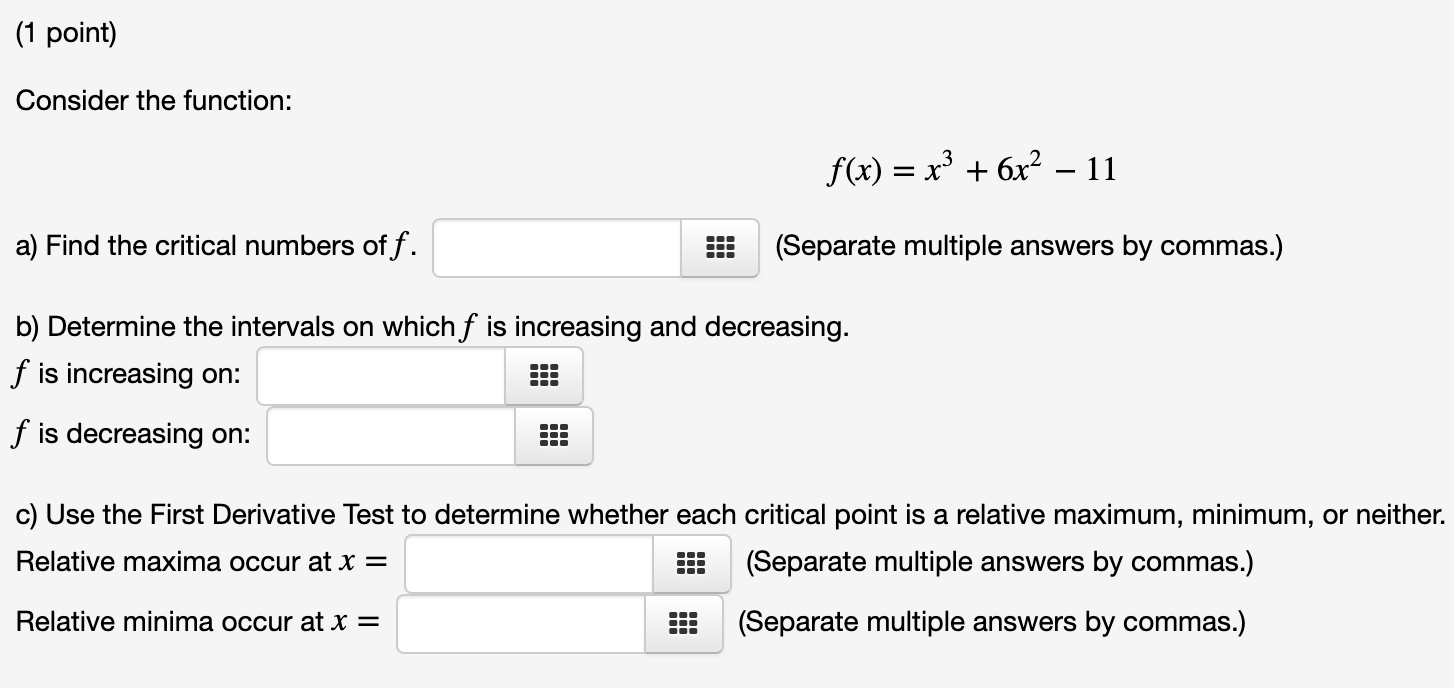Click the relative minima answer box

coord(520,622)
